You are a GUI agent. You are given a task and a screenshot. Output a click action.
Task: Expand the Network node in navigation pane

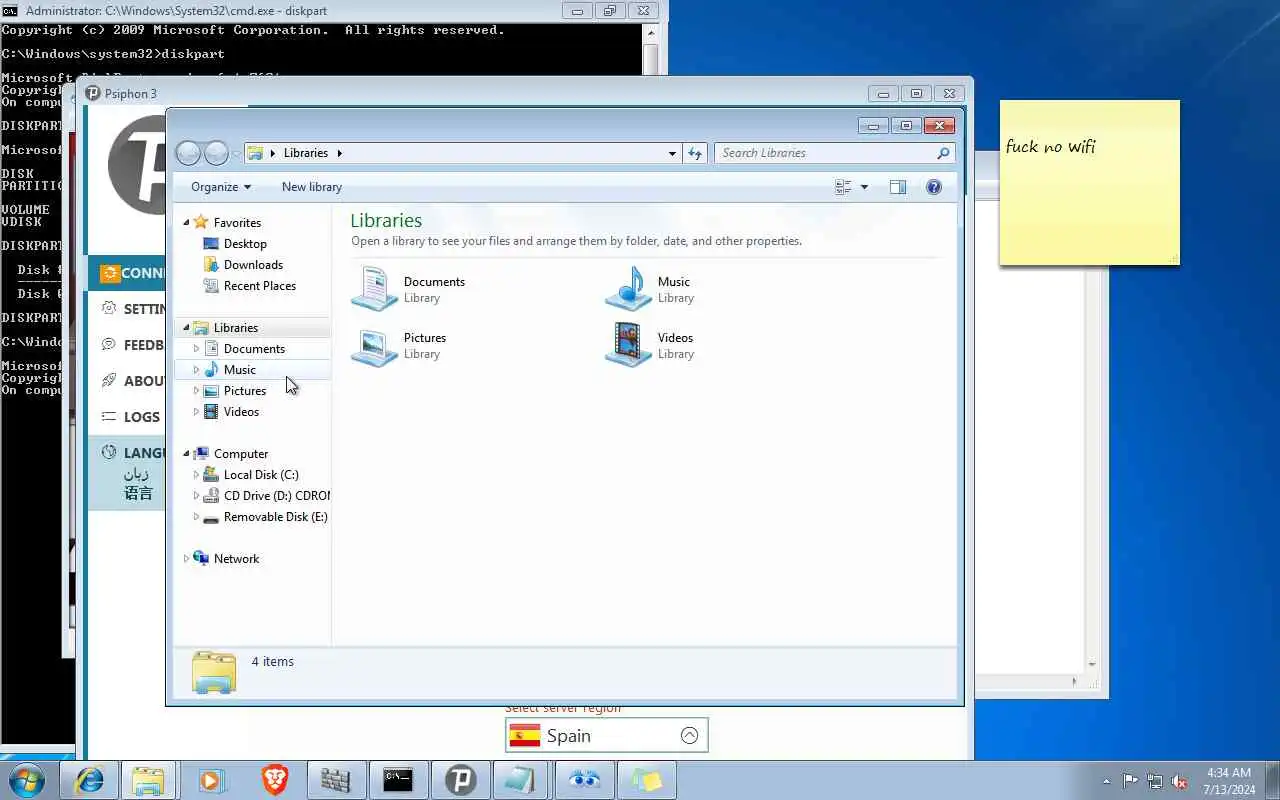186,559
